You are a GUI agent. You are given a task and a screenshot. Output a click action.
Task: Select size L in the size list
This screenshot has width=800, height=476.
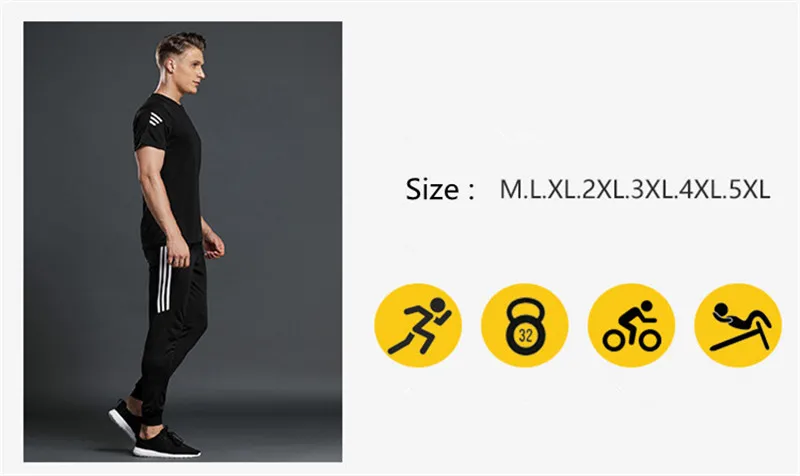click(x=534, y=190)
